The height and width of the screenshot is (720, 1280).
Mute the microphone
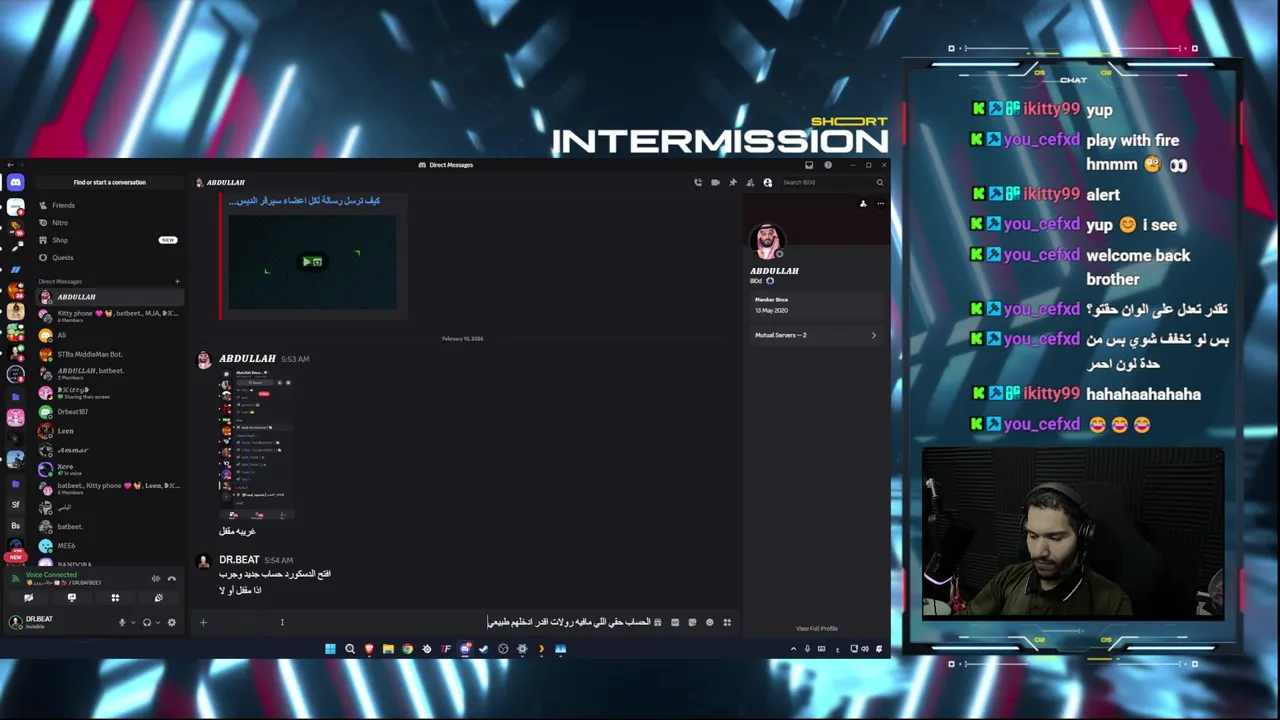(122, 622)
